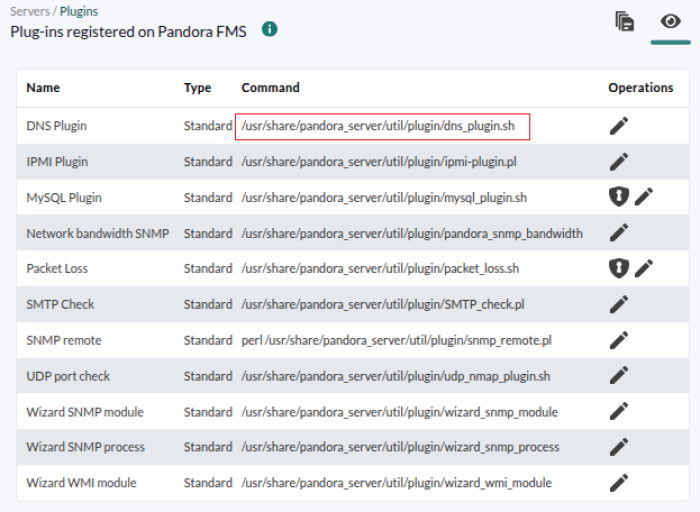The width and height of the screenshot is (700, 512).
Task: Click the Type column header
Action: (197, 87)
